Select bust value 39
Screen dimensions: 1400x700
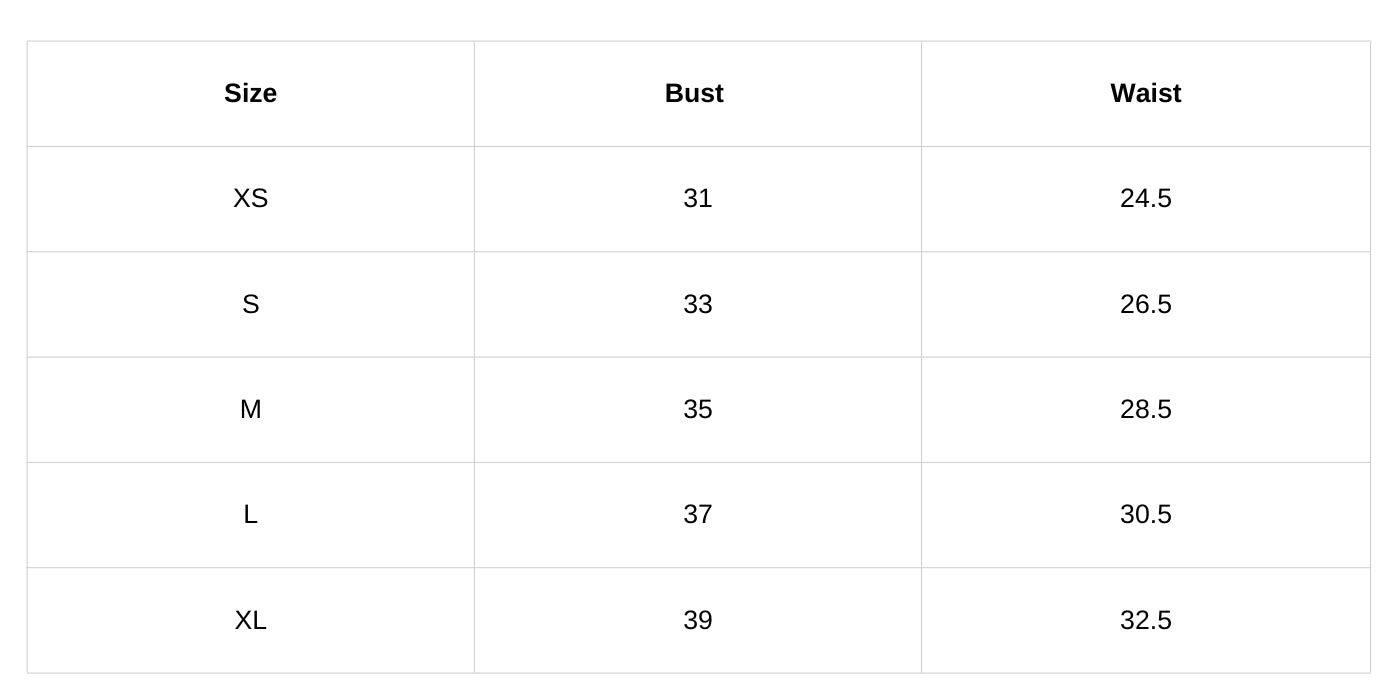[x=697, y=620]
